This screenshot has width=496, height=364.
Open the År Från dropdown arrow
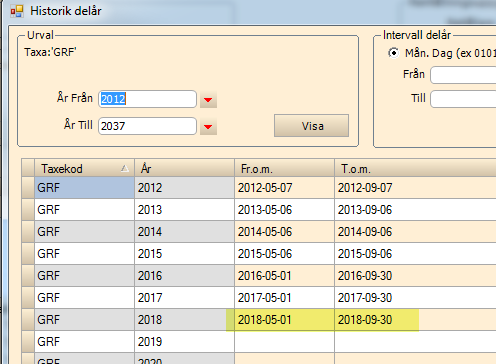point(208,99)
